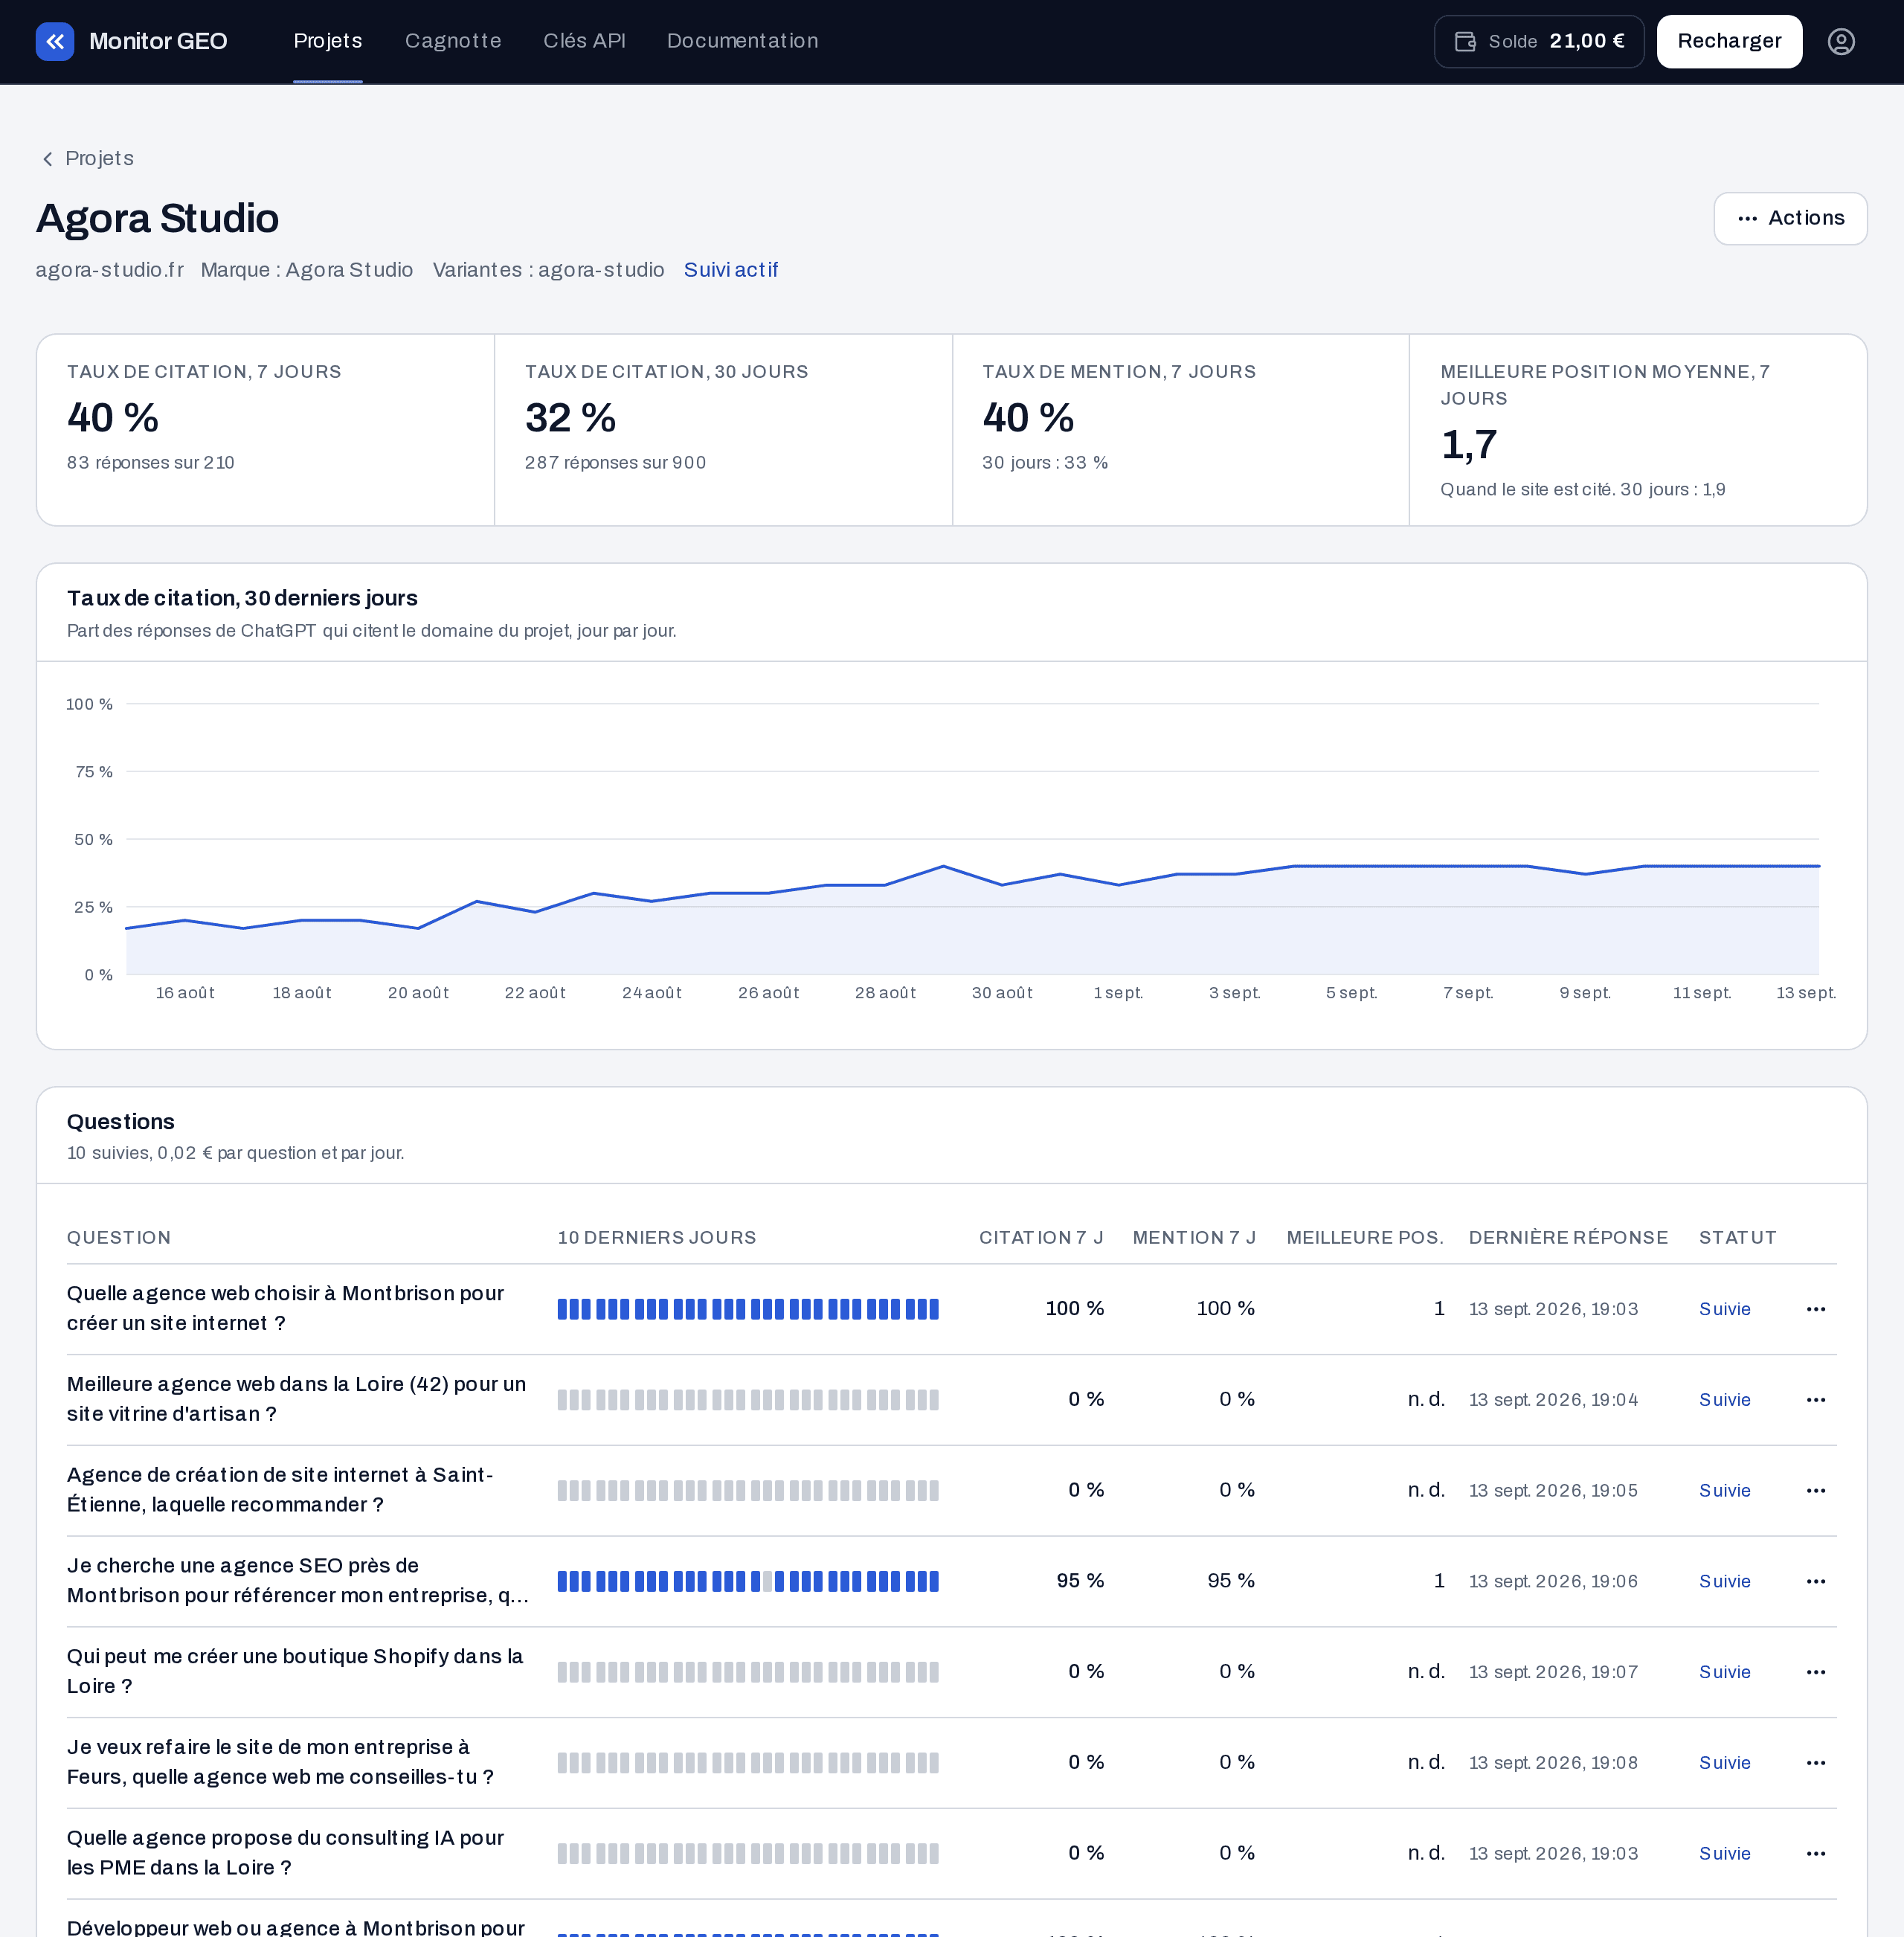Open row menu for boutique Shopify question
The height and width of the screenshot is (1937, 1904).
1815,1671
